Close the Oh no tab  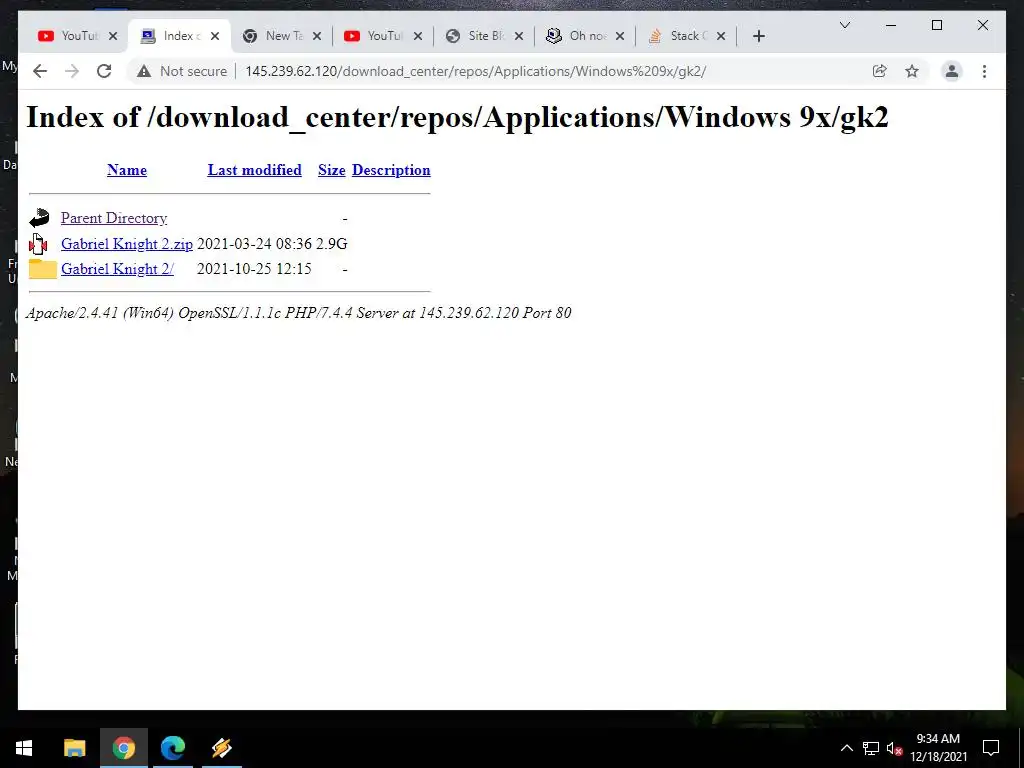coord(620,36)
